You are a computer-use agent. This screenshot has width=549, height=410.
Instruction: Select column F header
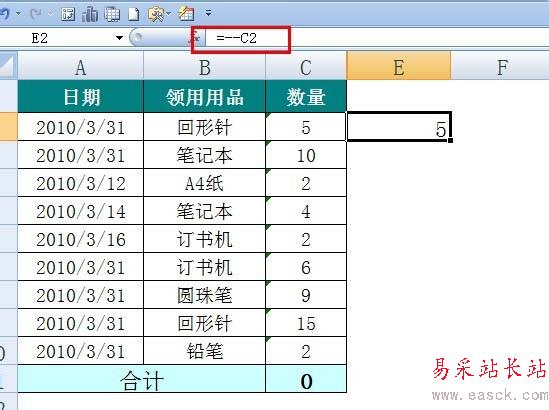[x=500, y=66]
